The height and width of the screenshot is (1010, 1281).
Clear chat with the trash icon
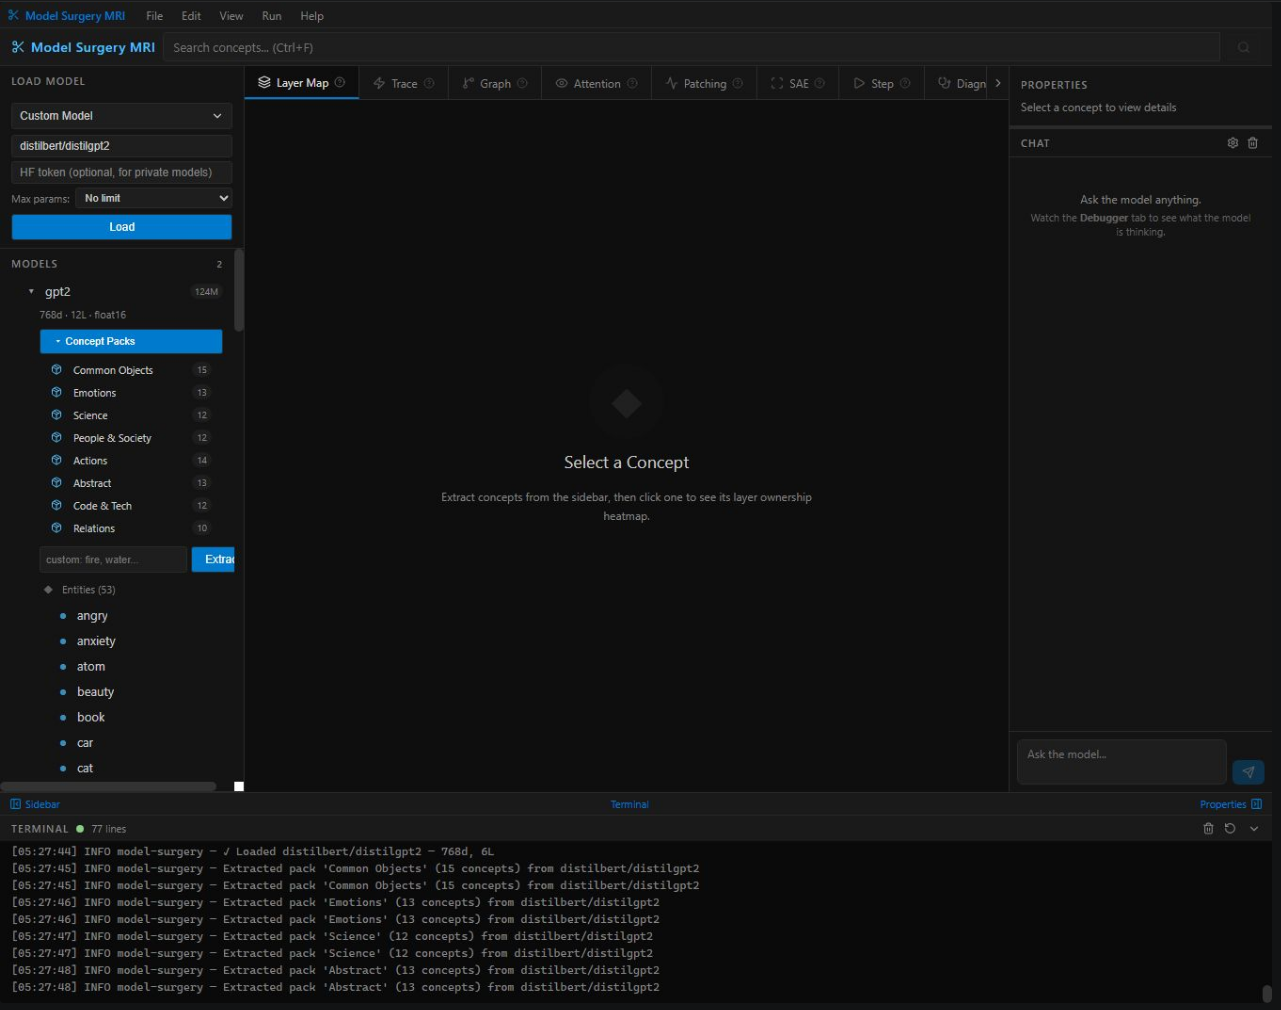point(1253,143)
